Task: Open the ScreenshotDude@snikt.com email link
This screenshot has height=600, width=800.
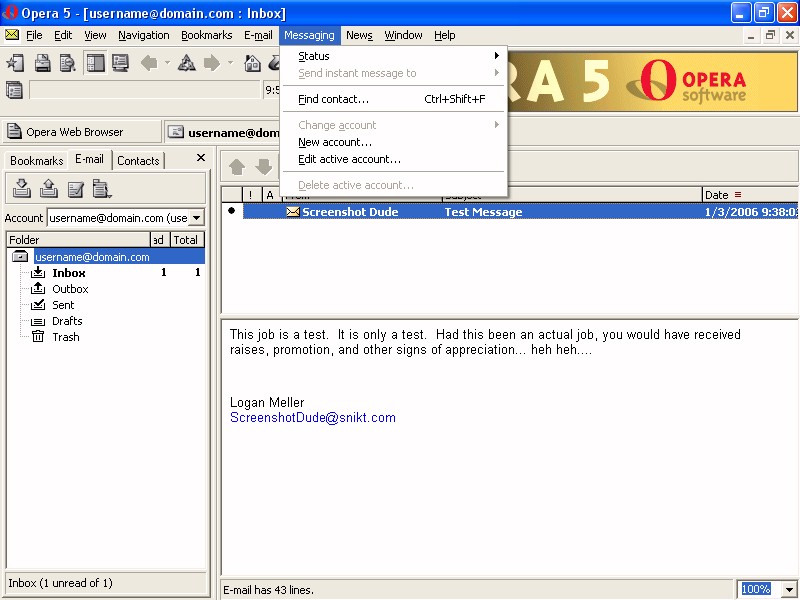Action: click(x=313, y=417)
